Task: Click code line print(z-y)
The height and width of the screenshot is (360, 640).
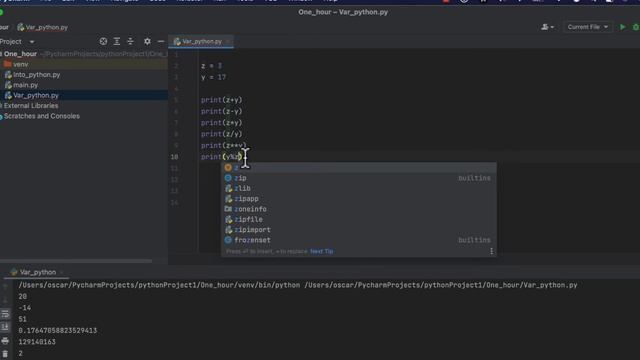Action: point(221,111)
